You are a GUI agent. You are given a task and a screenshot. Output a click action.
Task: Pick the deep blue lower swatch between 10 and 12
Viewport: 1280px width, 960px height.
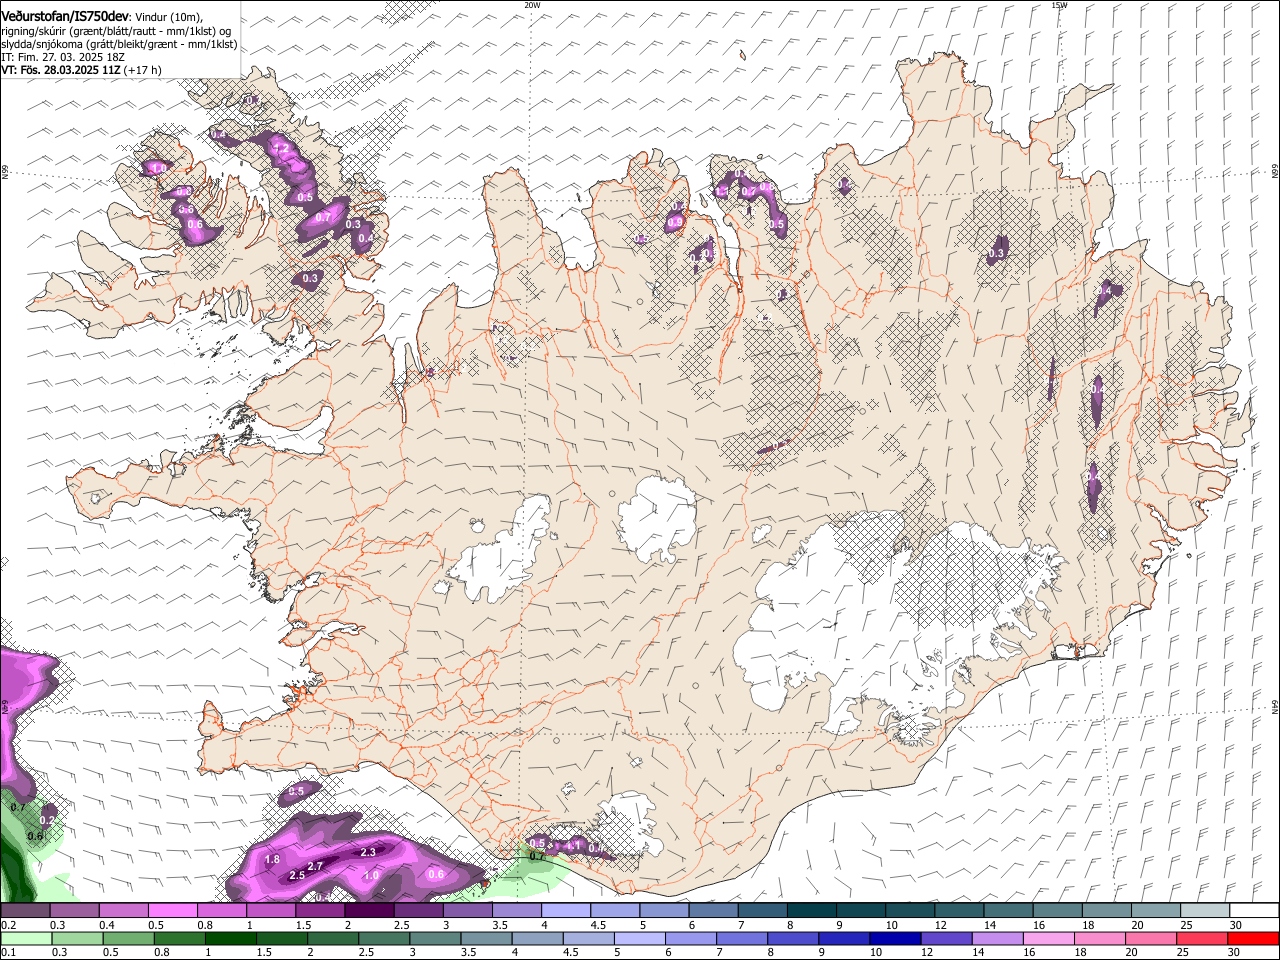(894, 938)
